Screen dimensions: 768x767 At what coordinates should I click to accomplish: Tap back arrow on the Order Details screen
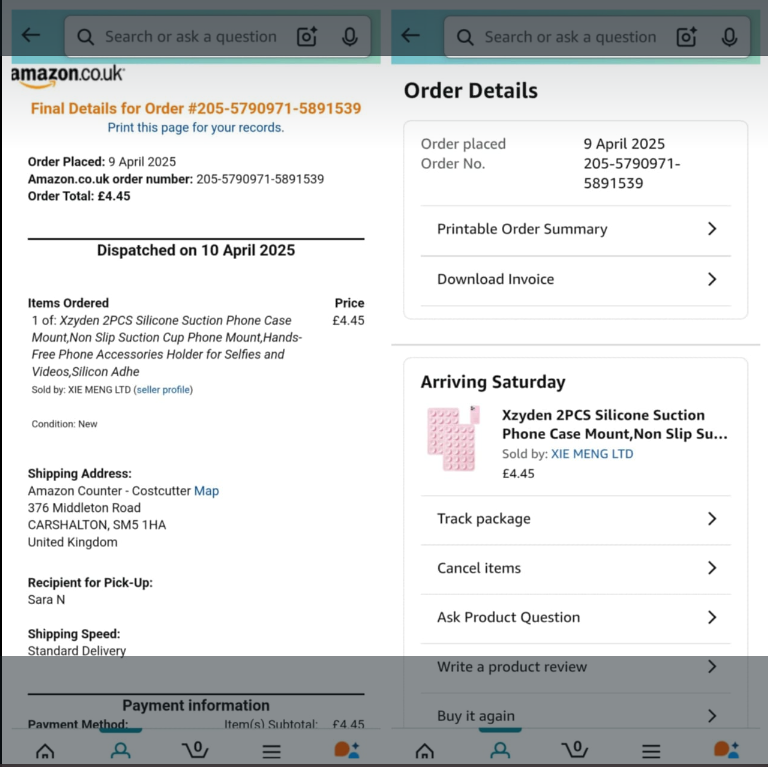click(411, 36)
